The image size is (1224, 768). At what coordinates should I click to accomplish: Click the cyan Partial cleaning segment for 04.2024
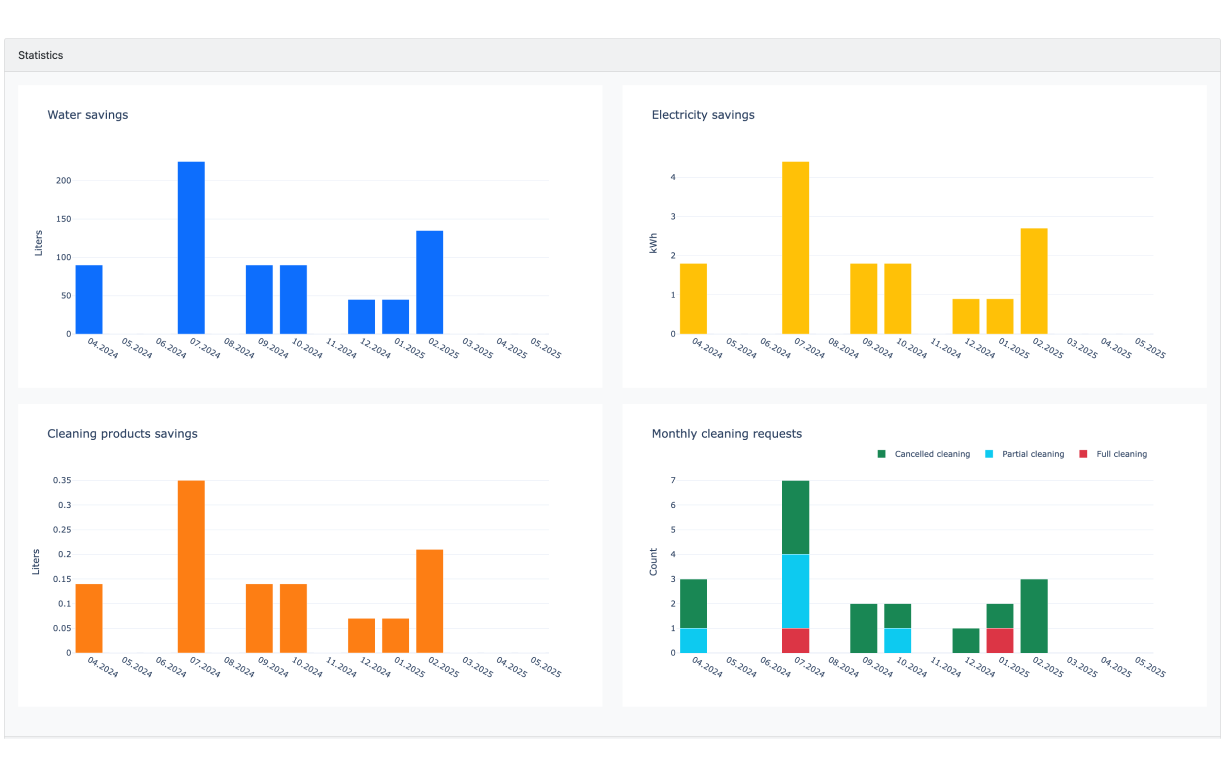point(693,641)
